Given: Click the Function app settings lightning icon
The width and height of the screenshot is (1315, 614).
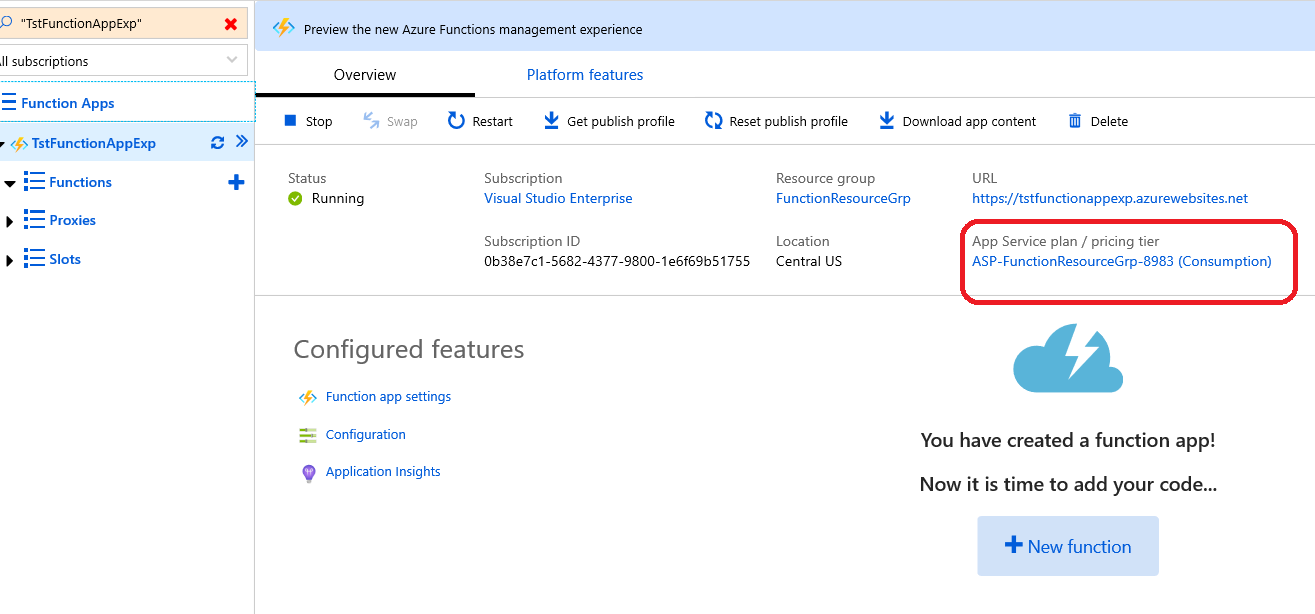Looking at the screenshot, I should coord(308,397).
